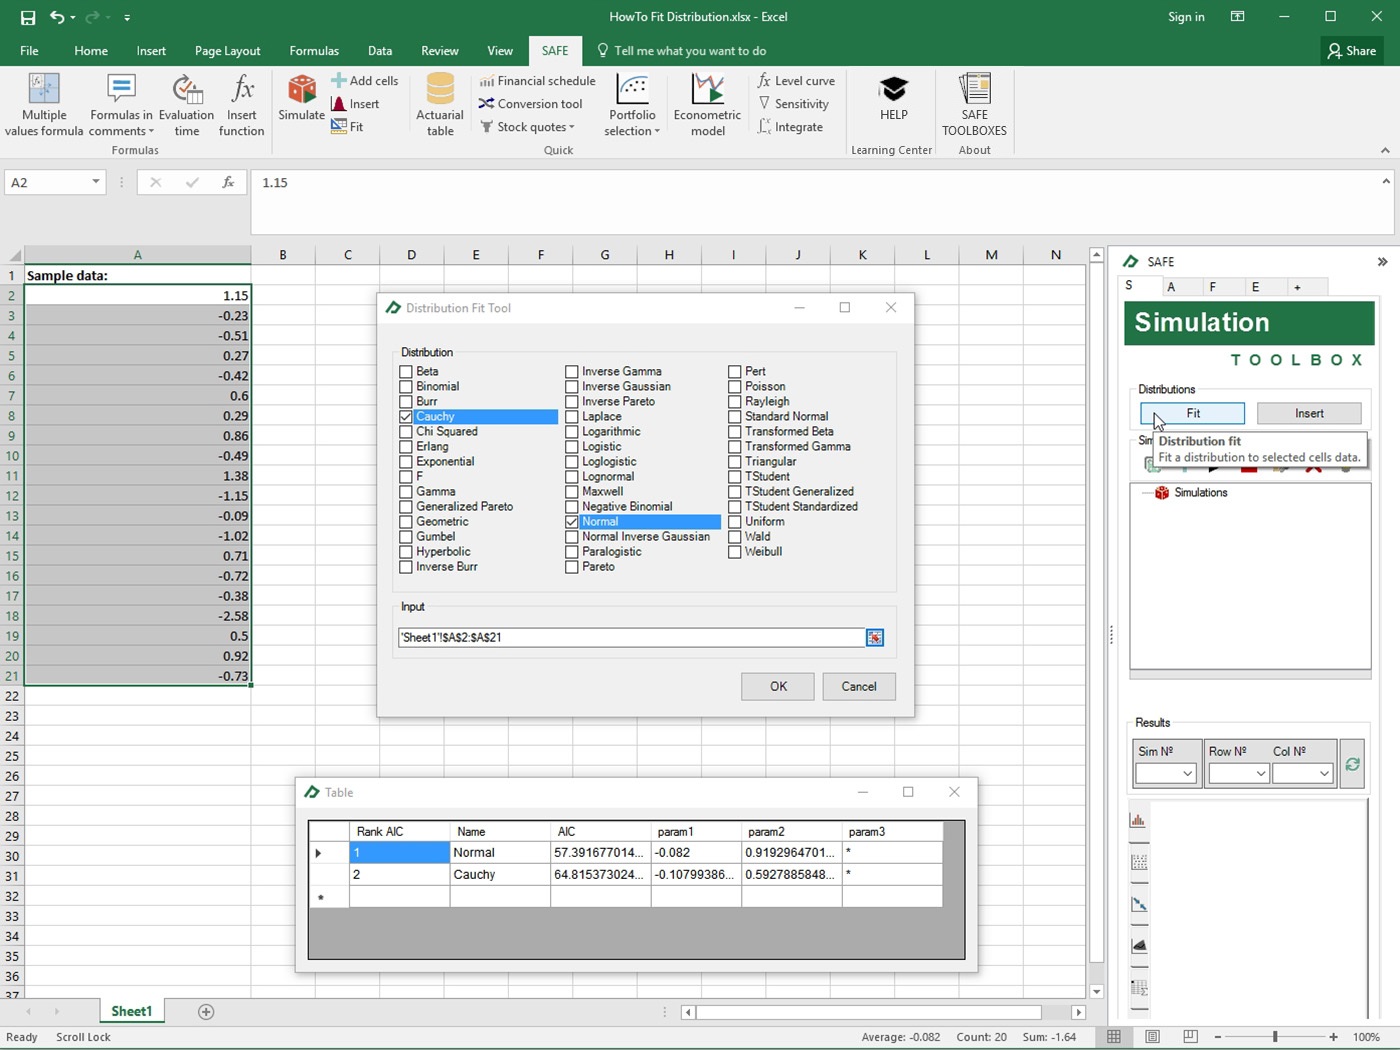Click the Undo arrow icon
This screenshot has height=1050, width=1400.
(x=57, y=17)
